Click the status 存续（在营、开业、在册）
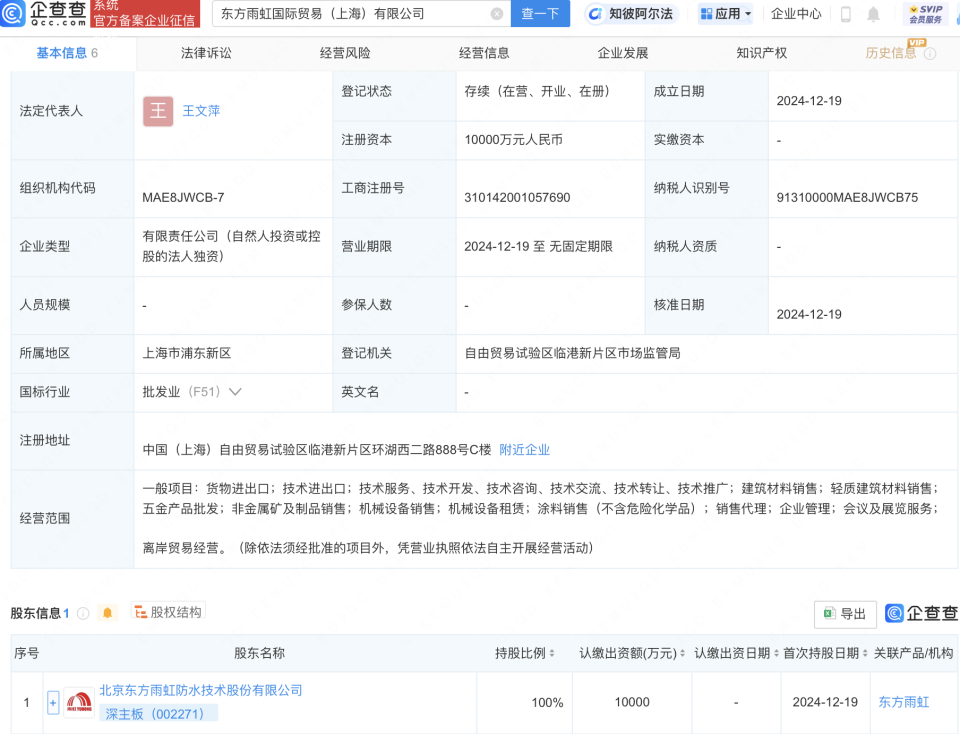960x734 pixels. point(537,92)
